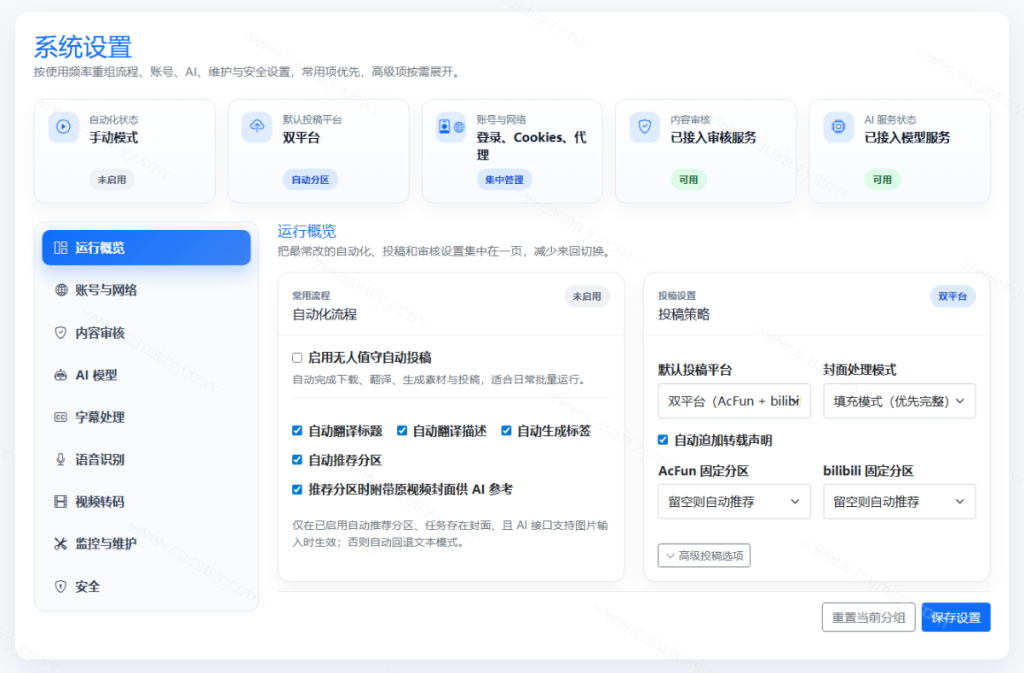This screenshot has width=1024, height=673.
Task: Switch to the 账号与网络 settings tab
Action: click(x=146, y=290)
